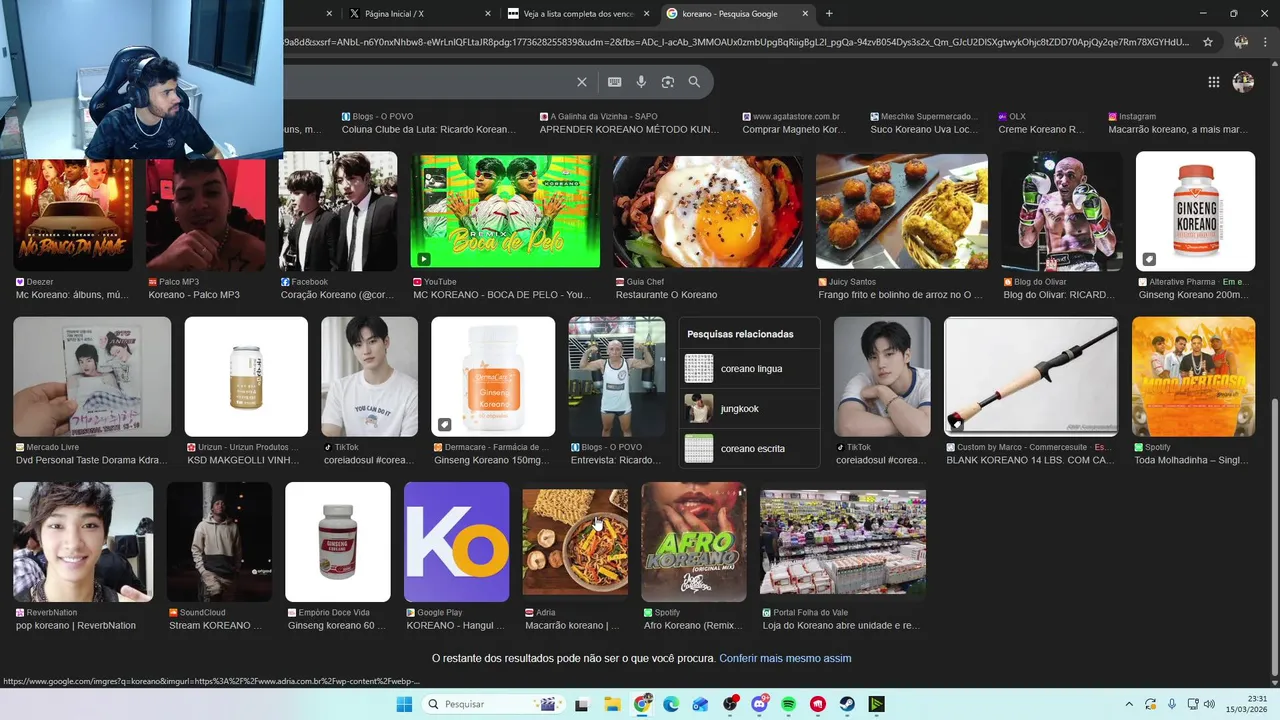Screen dimensions: 1280x720
Task: Select related search coreano lingua
Action: pyautogui.click(x=750, y=368)
